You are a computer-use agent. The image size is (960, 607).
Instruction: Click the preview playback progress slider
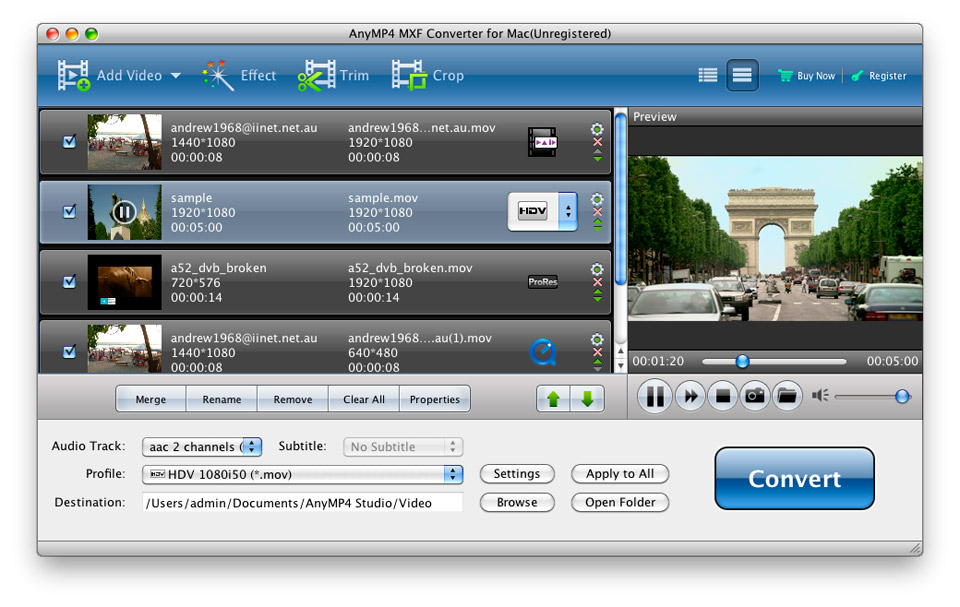[x=774, y=361]
